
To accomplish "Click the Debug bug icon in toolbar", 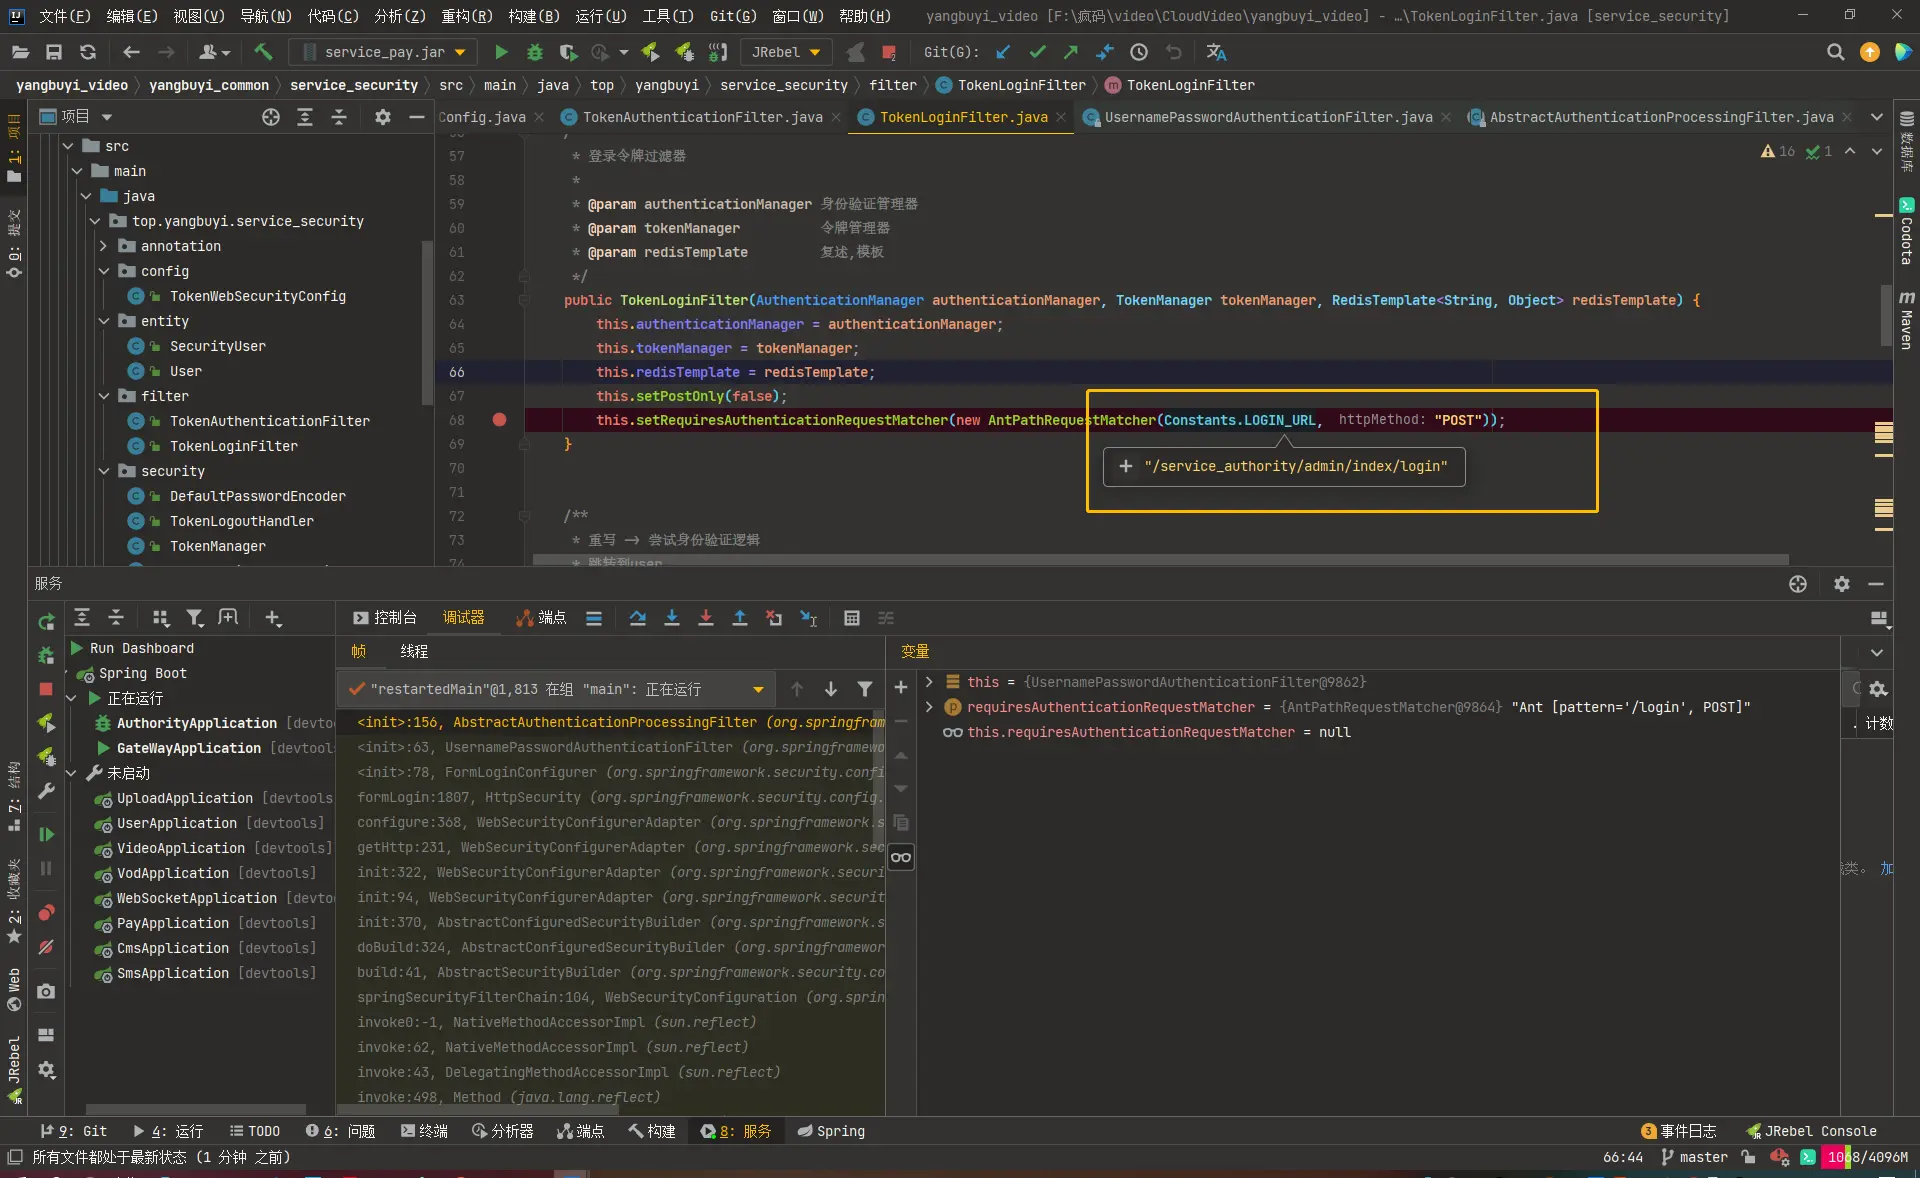I will [535, 52].
